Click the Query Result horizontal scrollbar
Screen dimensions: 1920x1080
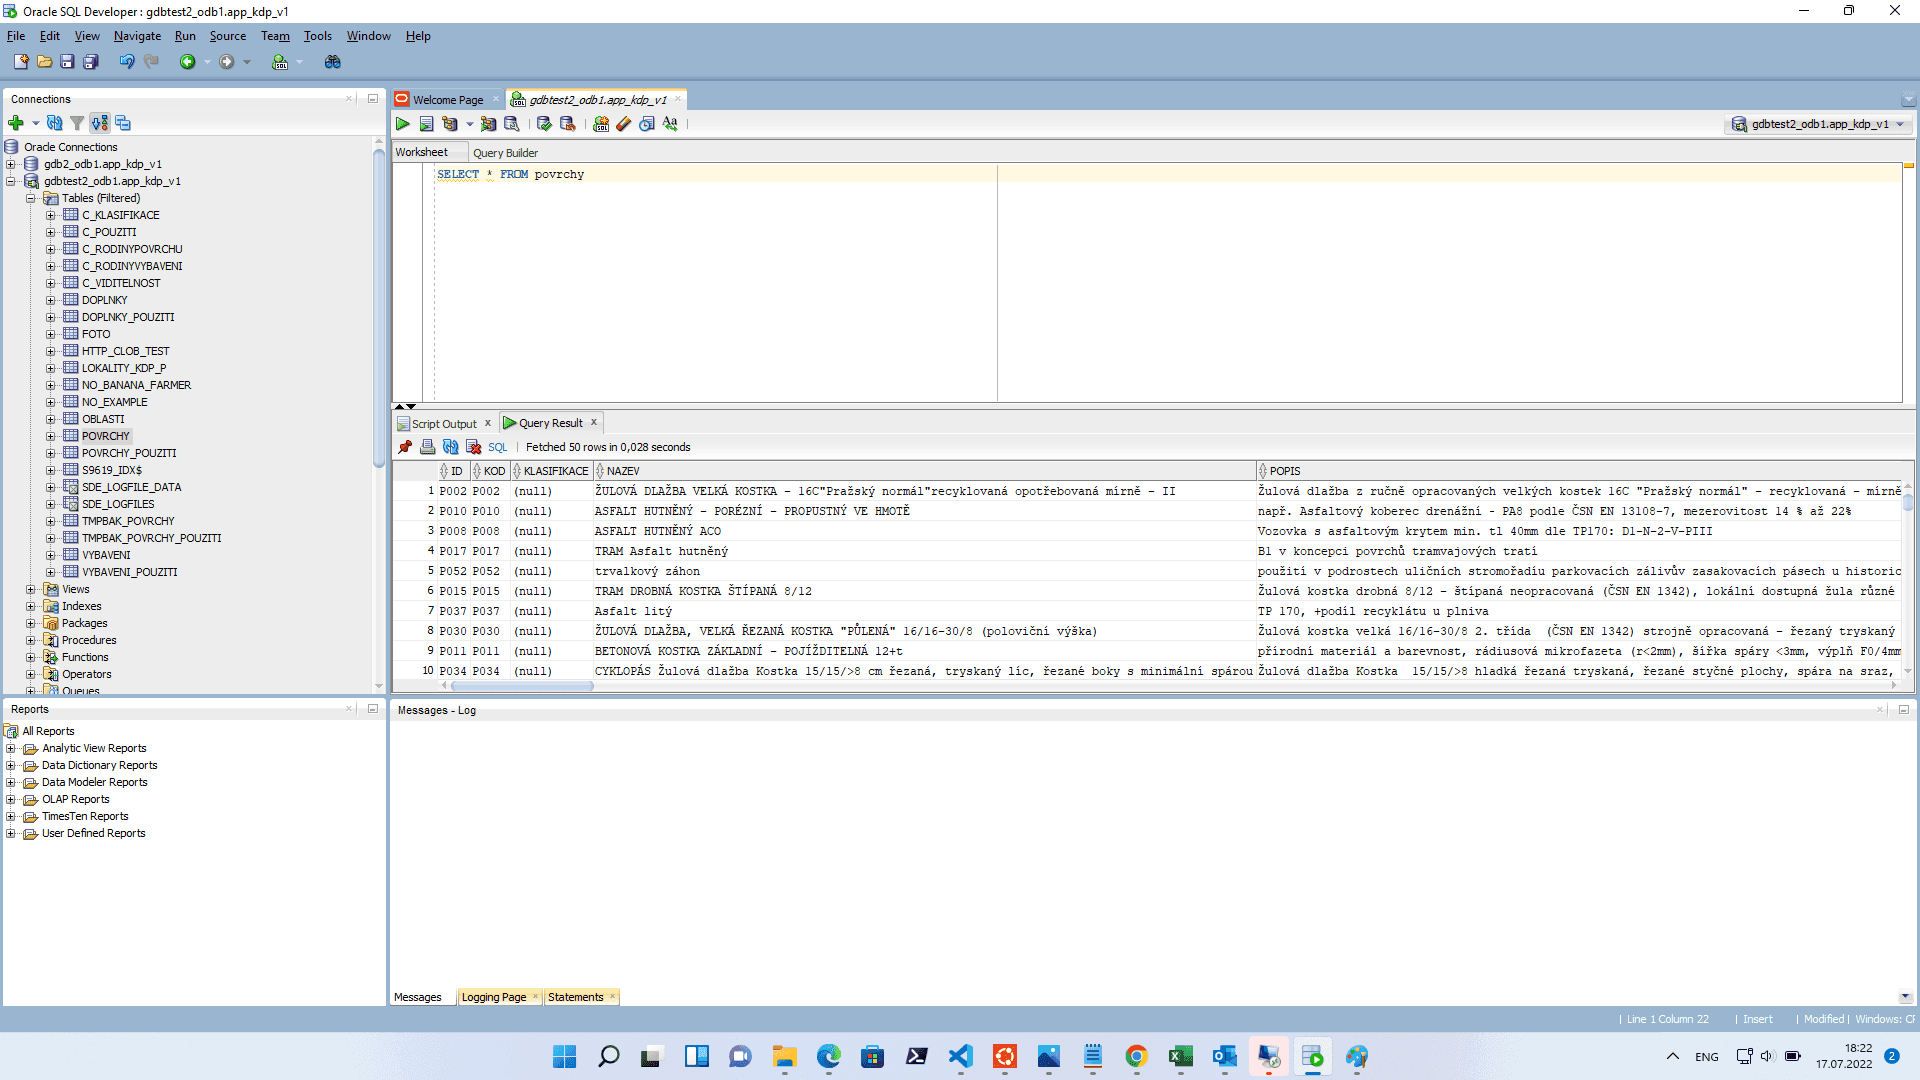pyautogui.click(x=522, y=686)
